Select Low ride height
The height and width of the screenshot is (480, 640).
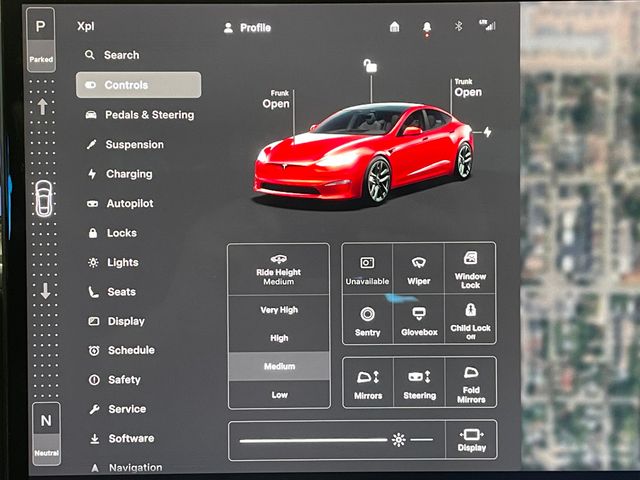pyautogui.click(x=279, y=395)
